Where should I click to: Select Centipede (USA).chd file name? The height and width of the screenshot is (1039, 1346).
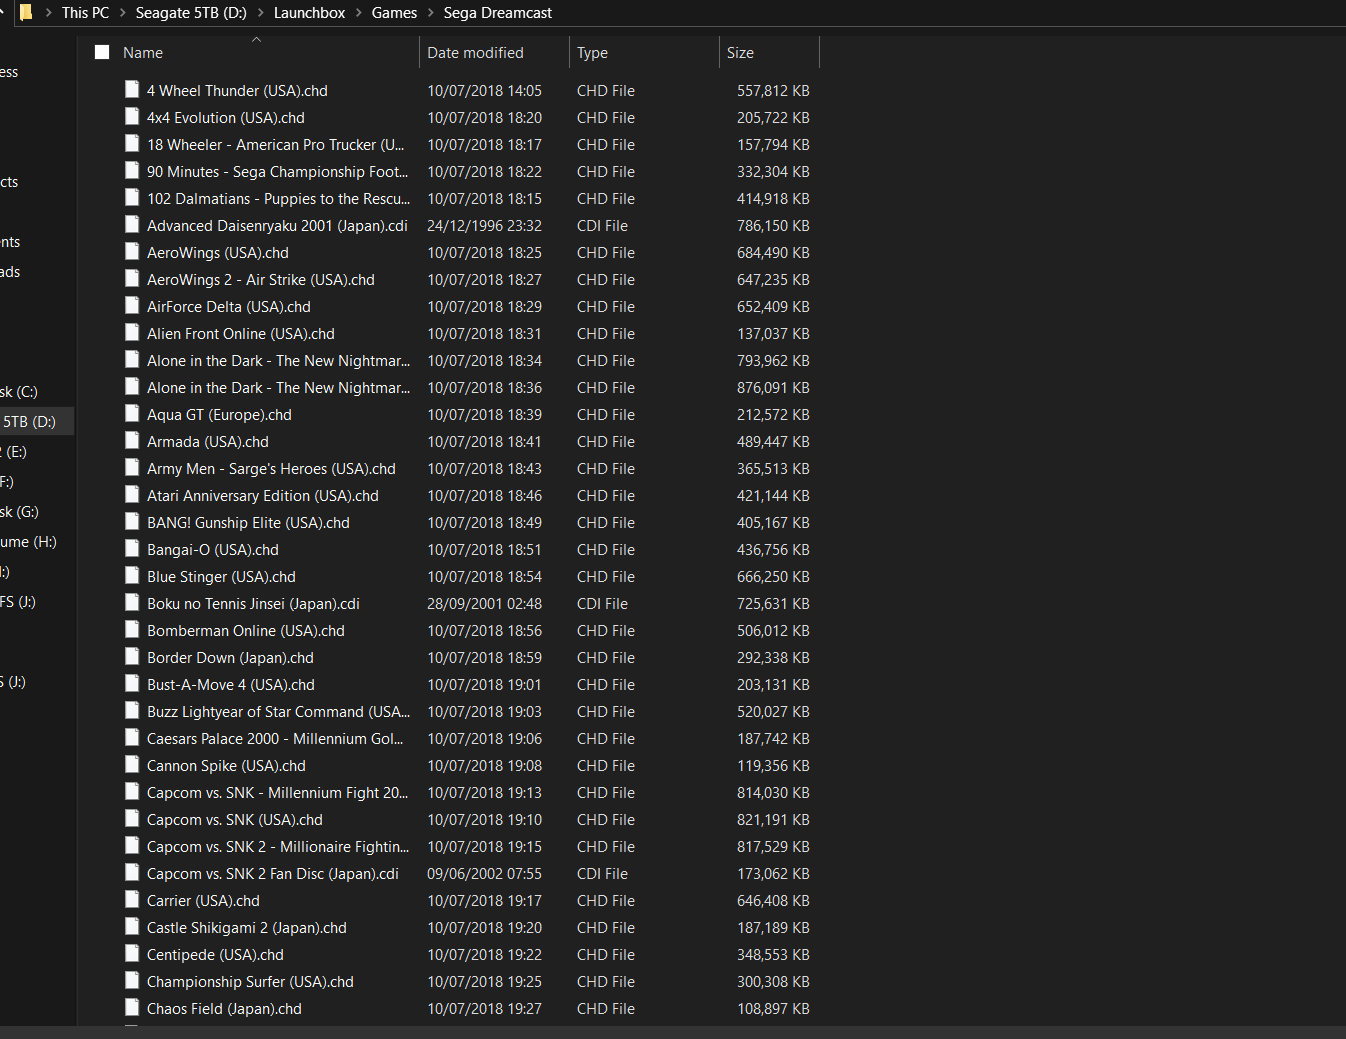coord(215,955)
